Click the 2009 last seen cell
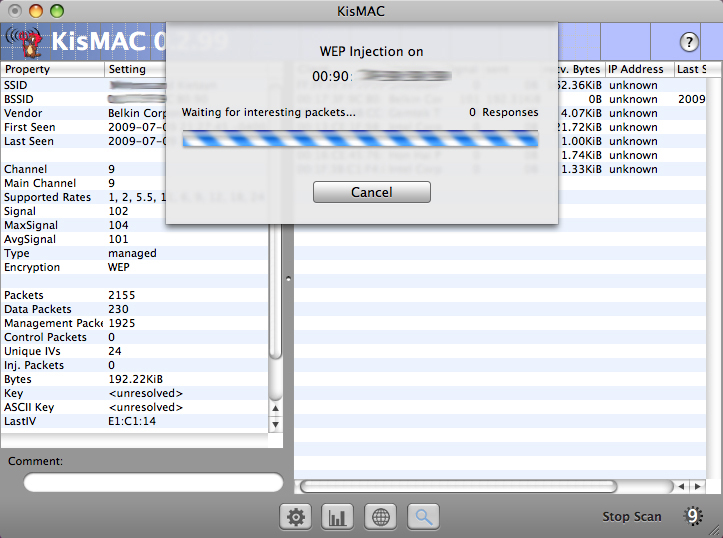Screen dimensions: 723x538 point(691,99)
